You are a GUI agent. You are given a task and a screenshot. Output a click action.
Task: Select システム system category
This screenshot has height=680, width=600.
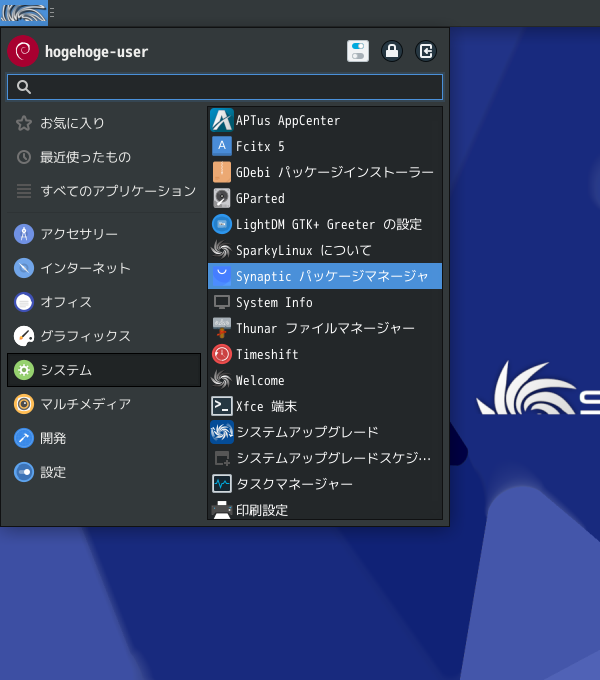pos(104,370)
